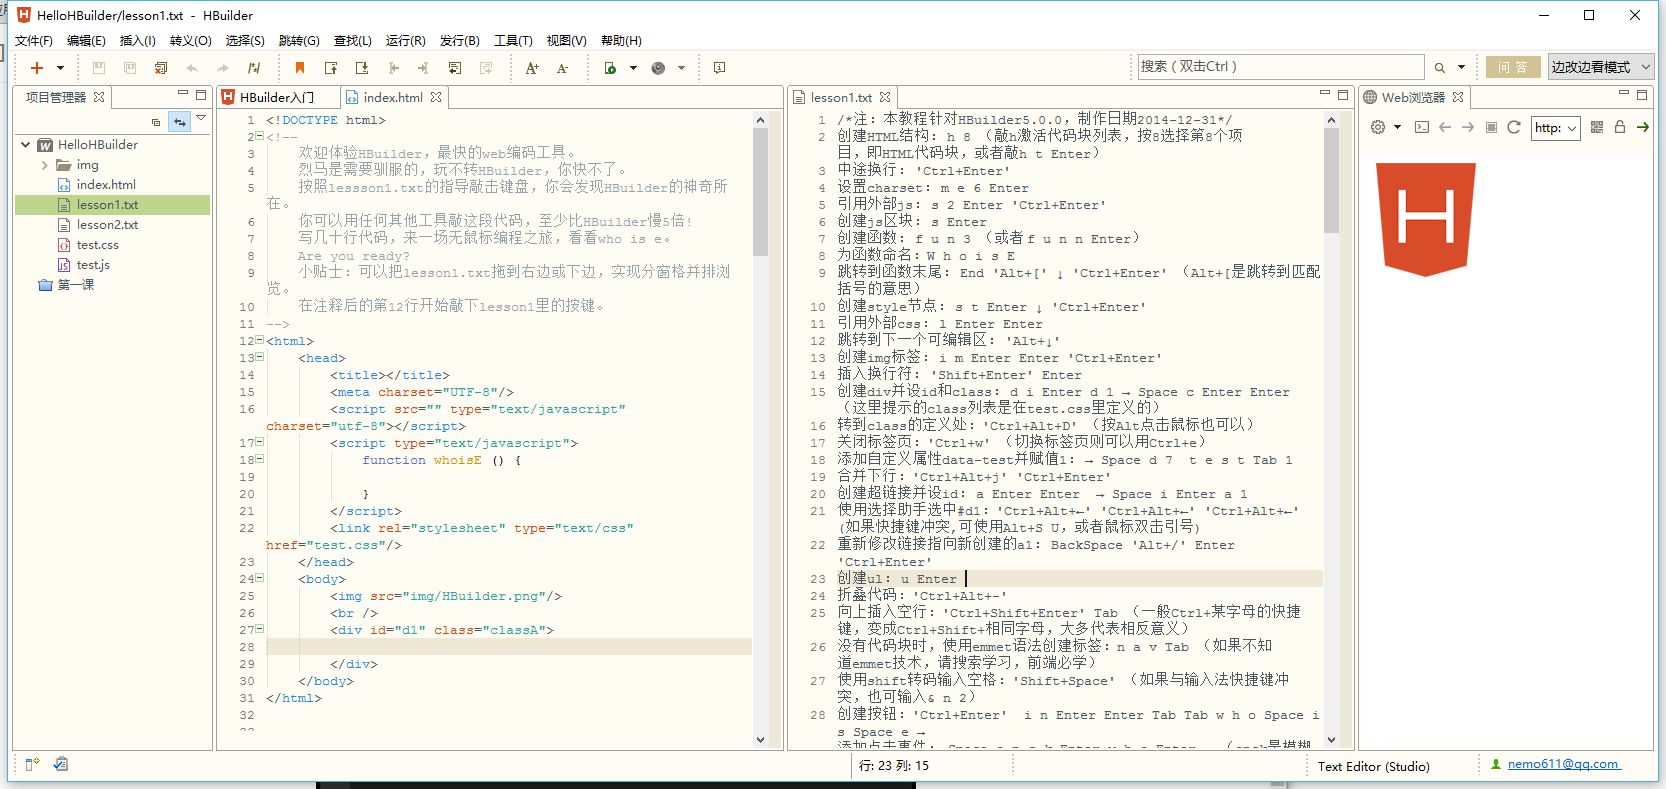Fold the function at line 18
Screen dimensions: 1666x789
260,459
